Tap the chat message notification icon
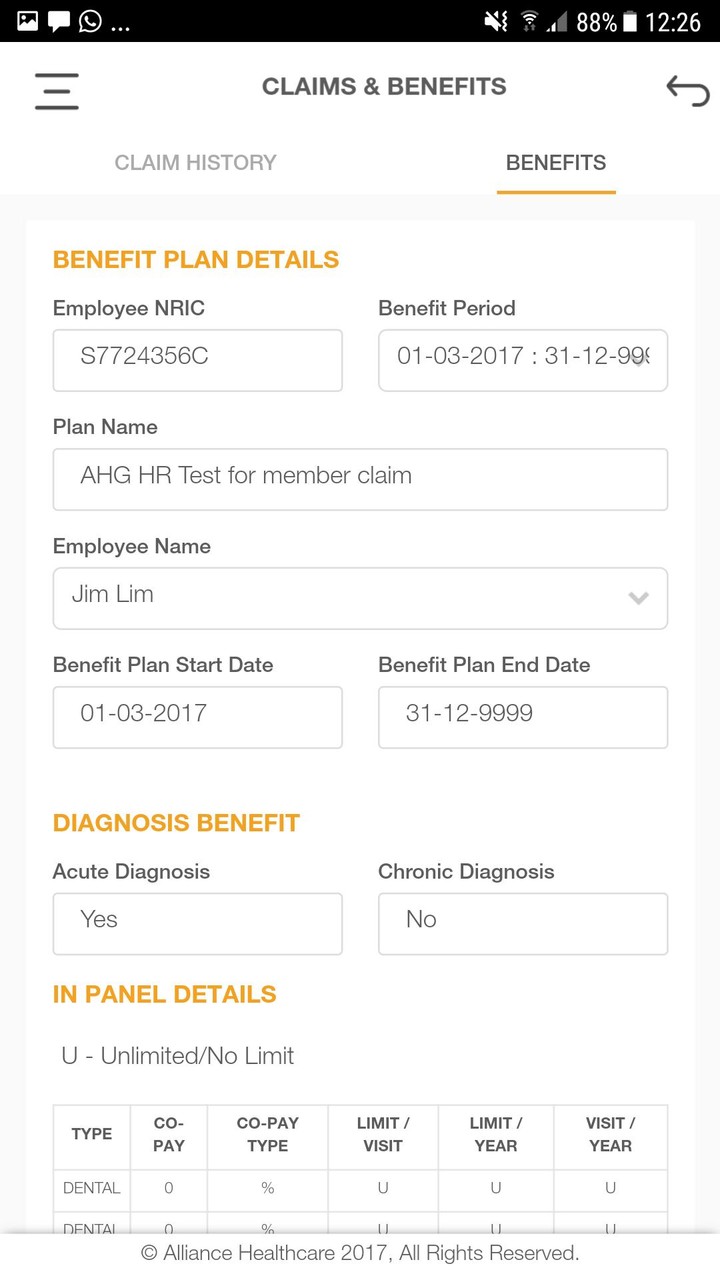Screen dimensions: 720x1280 (59, 21)
